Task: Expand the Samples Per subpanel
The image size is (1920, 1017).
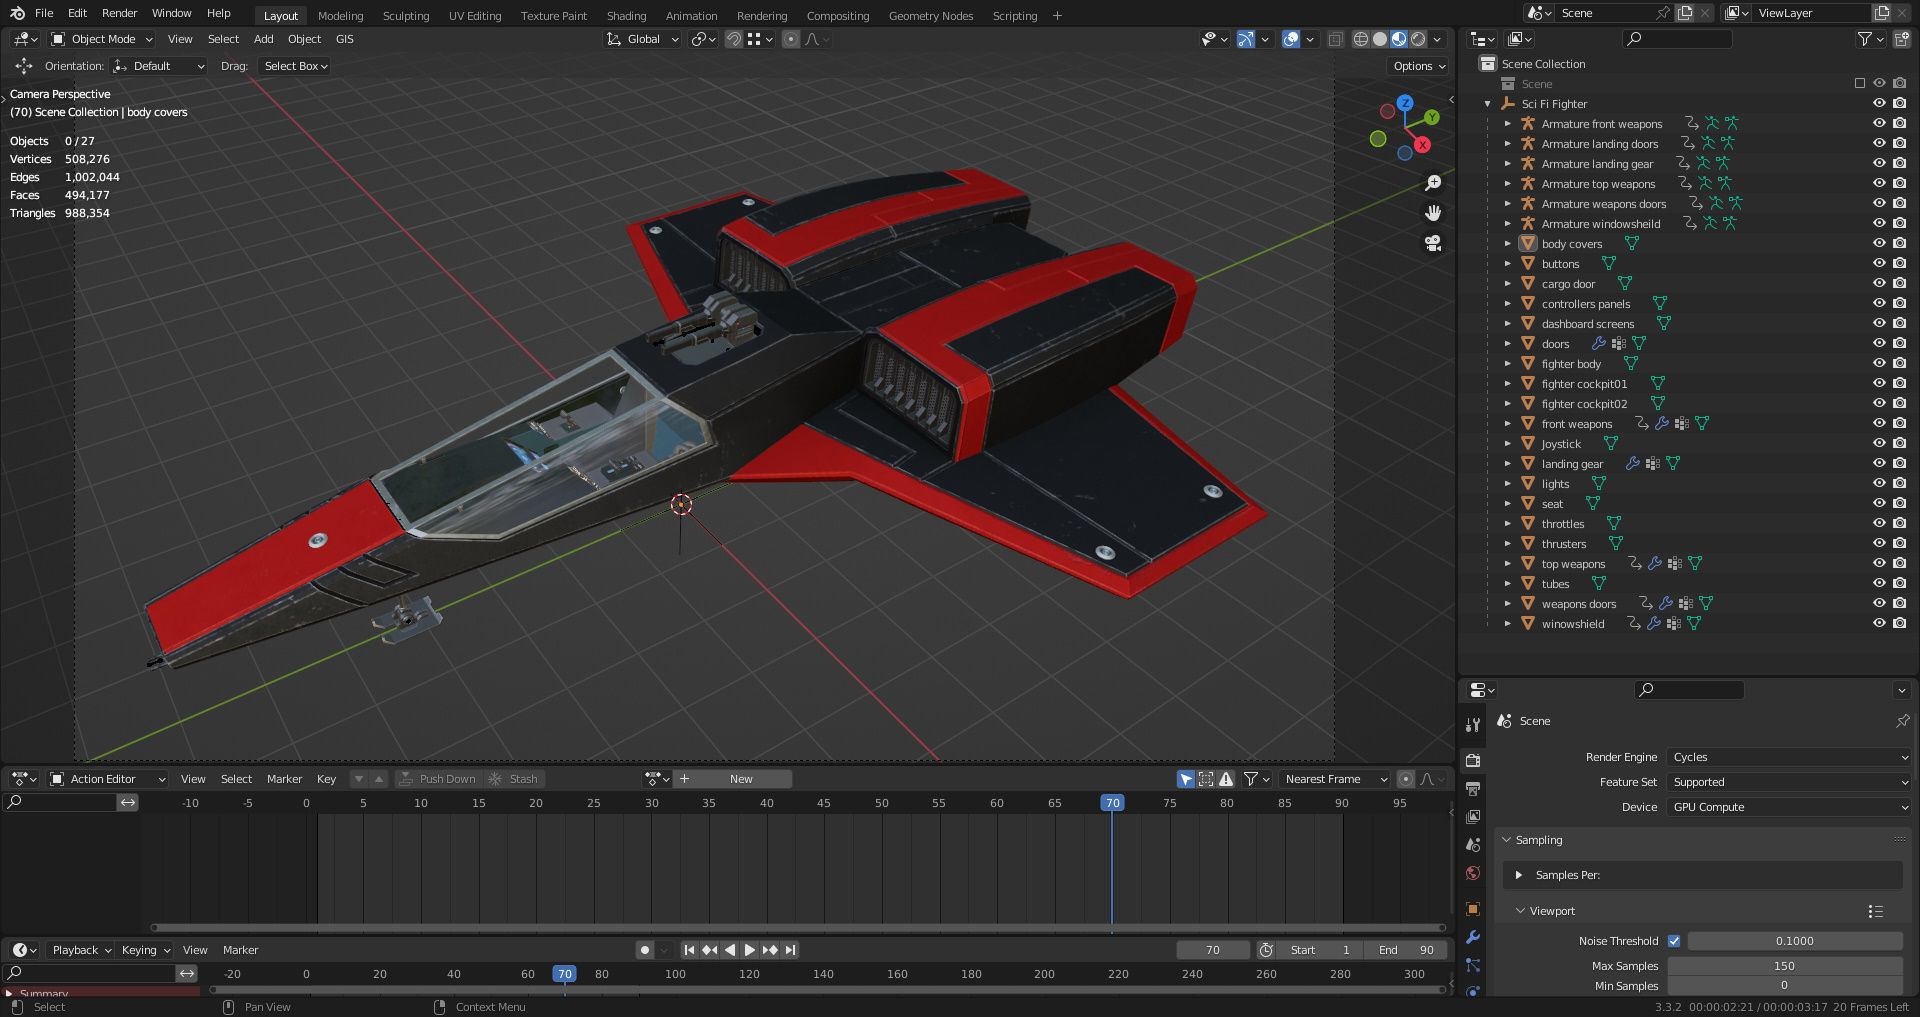Action: click(1519, 875)
